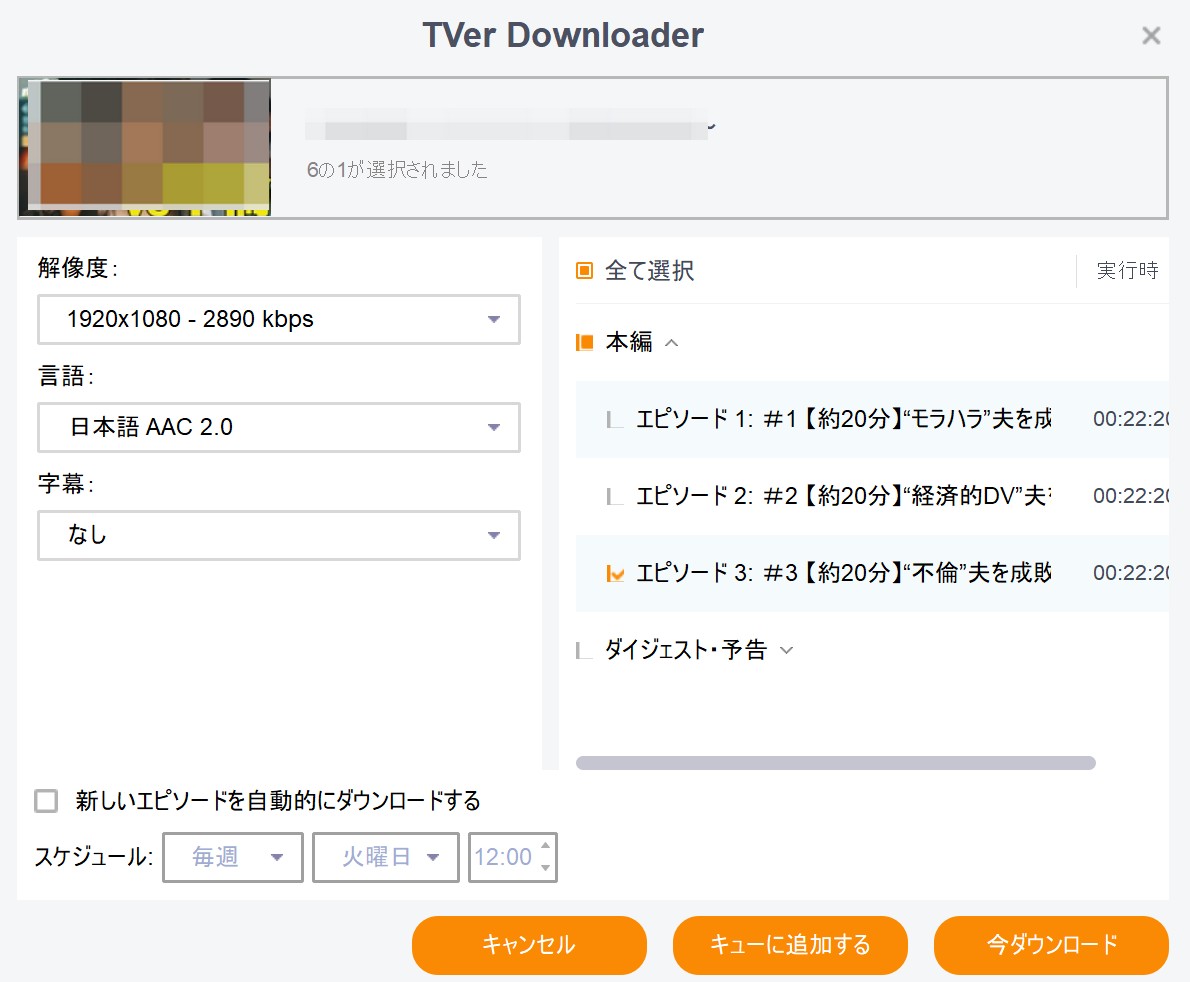Open the 火曜日 weekday dropdown
Image resolution: width=1190 pixels, height=982 pixels.
point(386,858)
